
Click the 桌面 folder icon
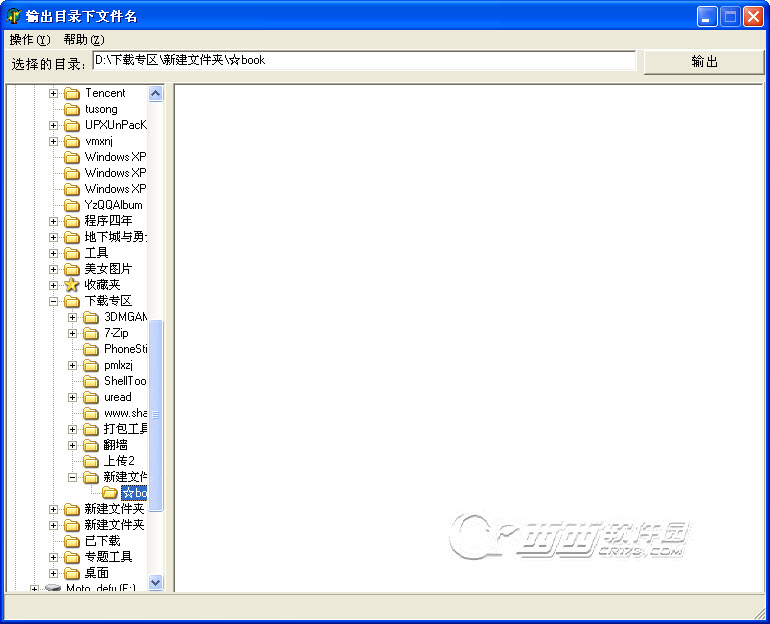pyautogui.click(x=72, y=573)
